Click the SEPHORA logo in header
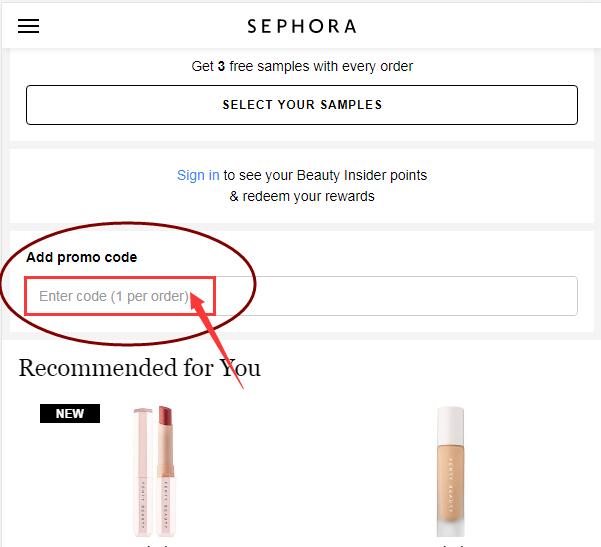 (302, 26)
